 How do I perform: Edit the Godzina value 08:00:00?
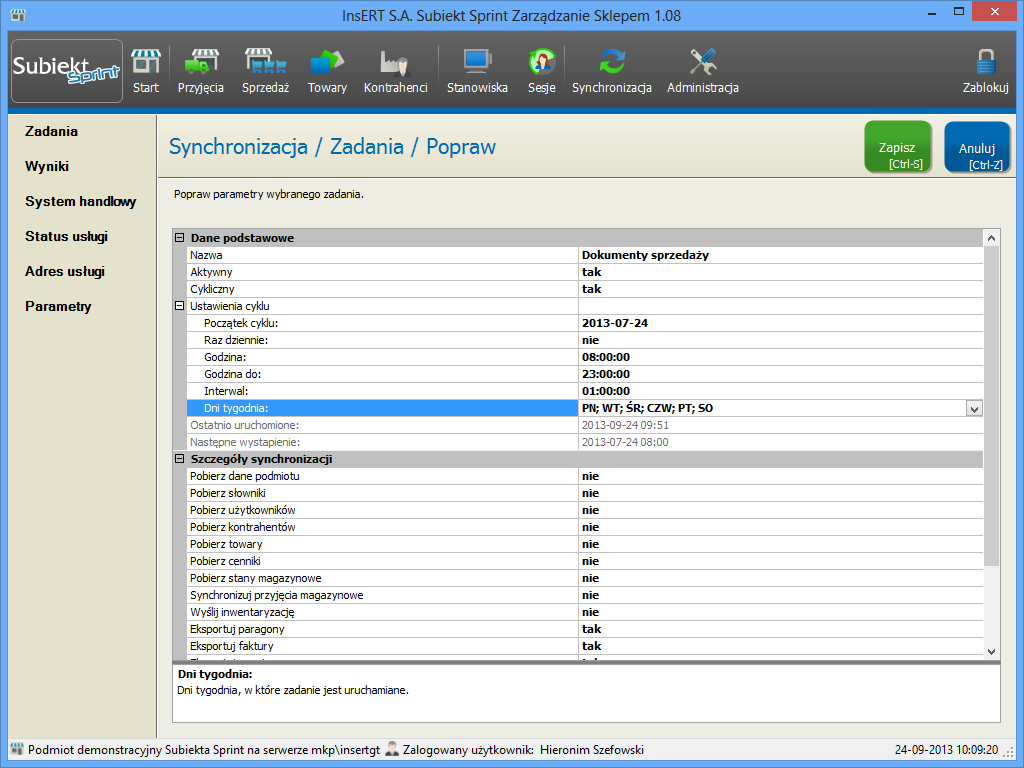(x=780, y=357)
